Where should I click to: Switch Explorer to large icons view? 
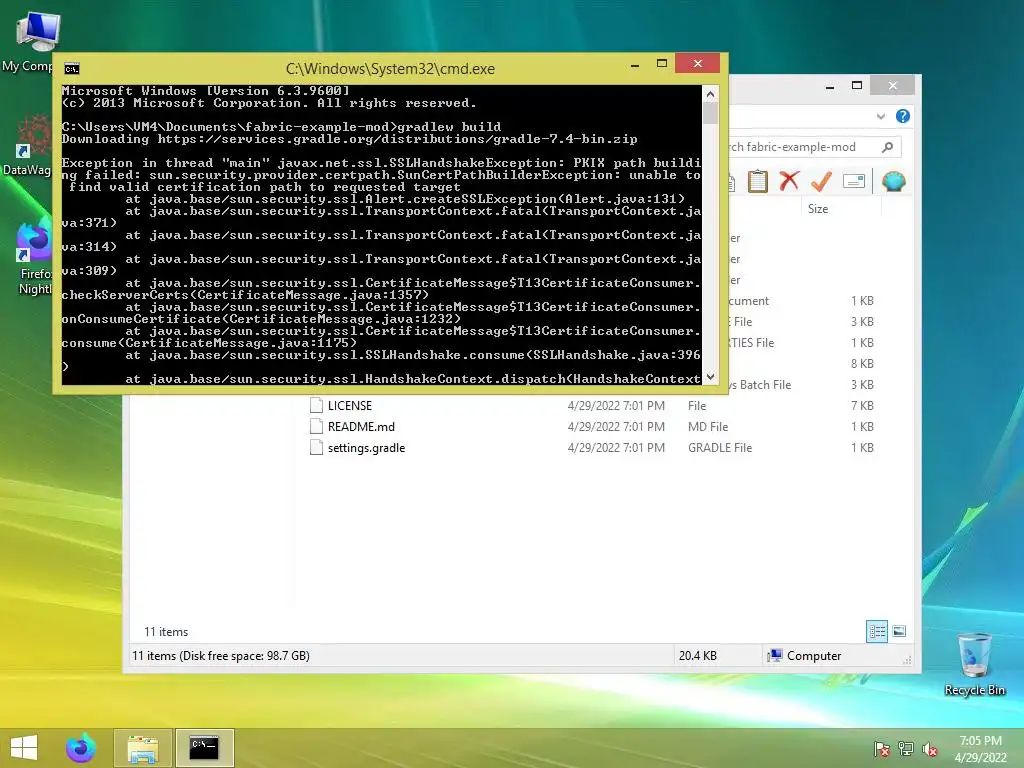[x=899, y=631]
